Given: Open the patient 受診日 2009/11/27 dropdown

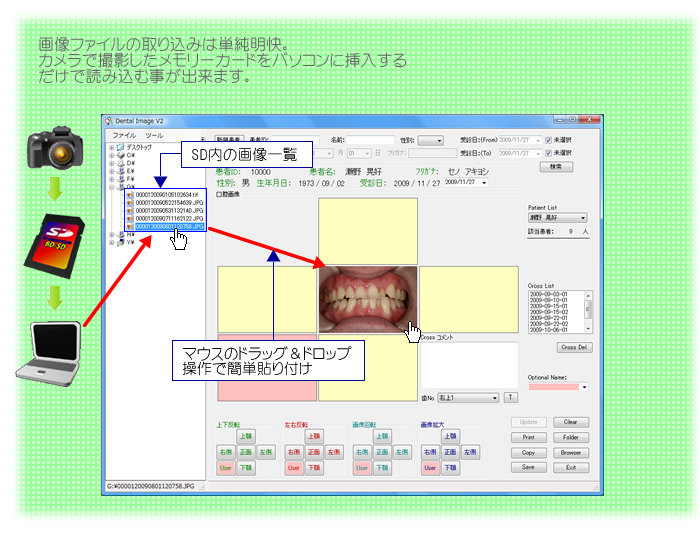Looking at the screenshot, I should [484, 183].
